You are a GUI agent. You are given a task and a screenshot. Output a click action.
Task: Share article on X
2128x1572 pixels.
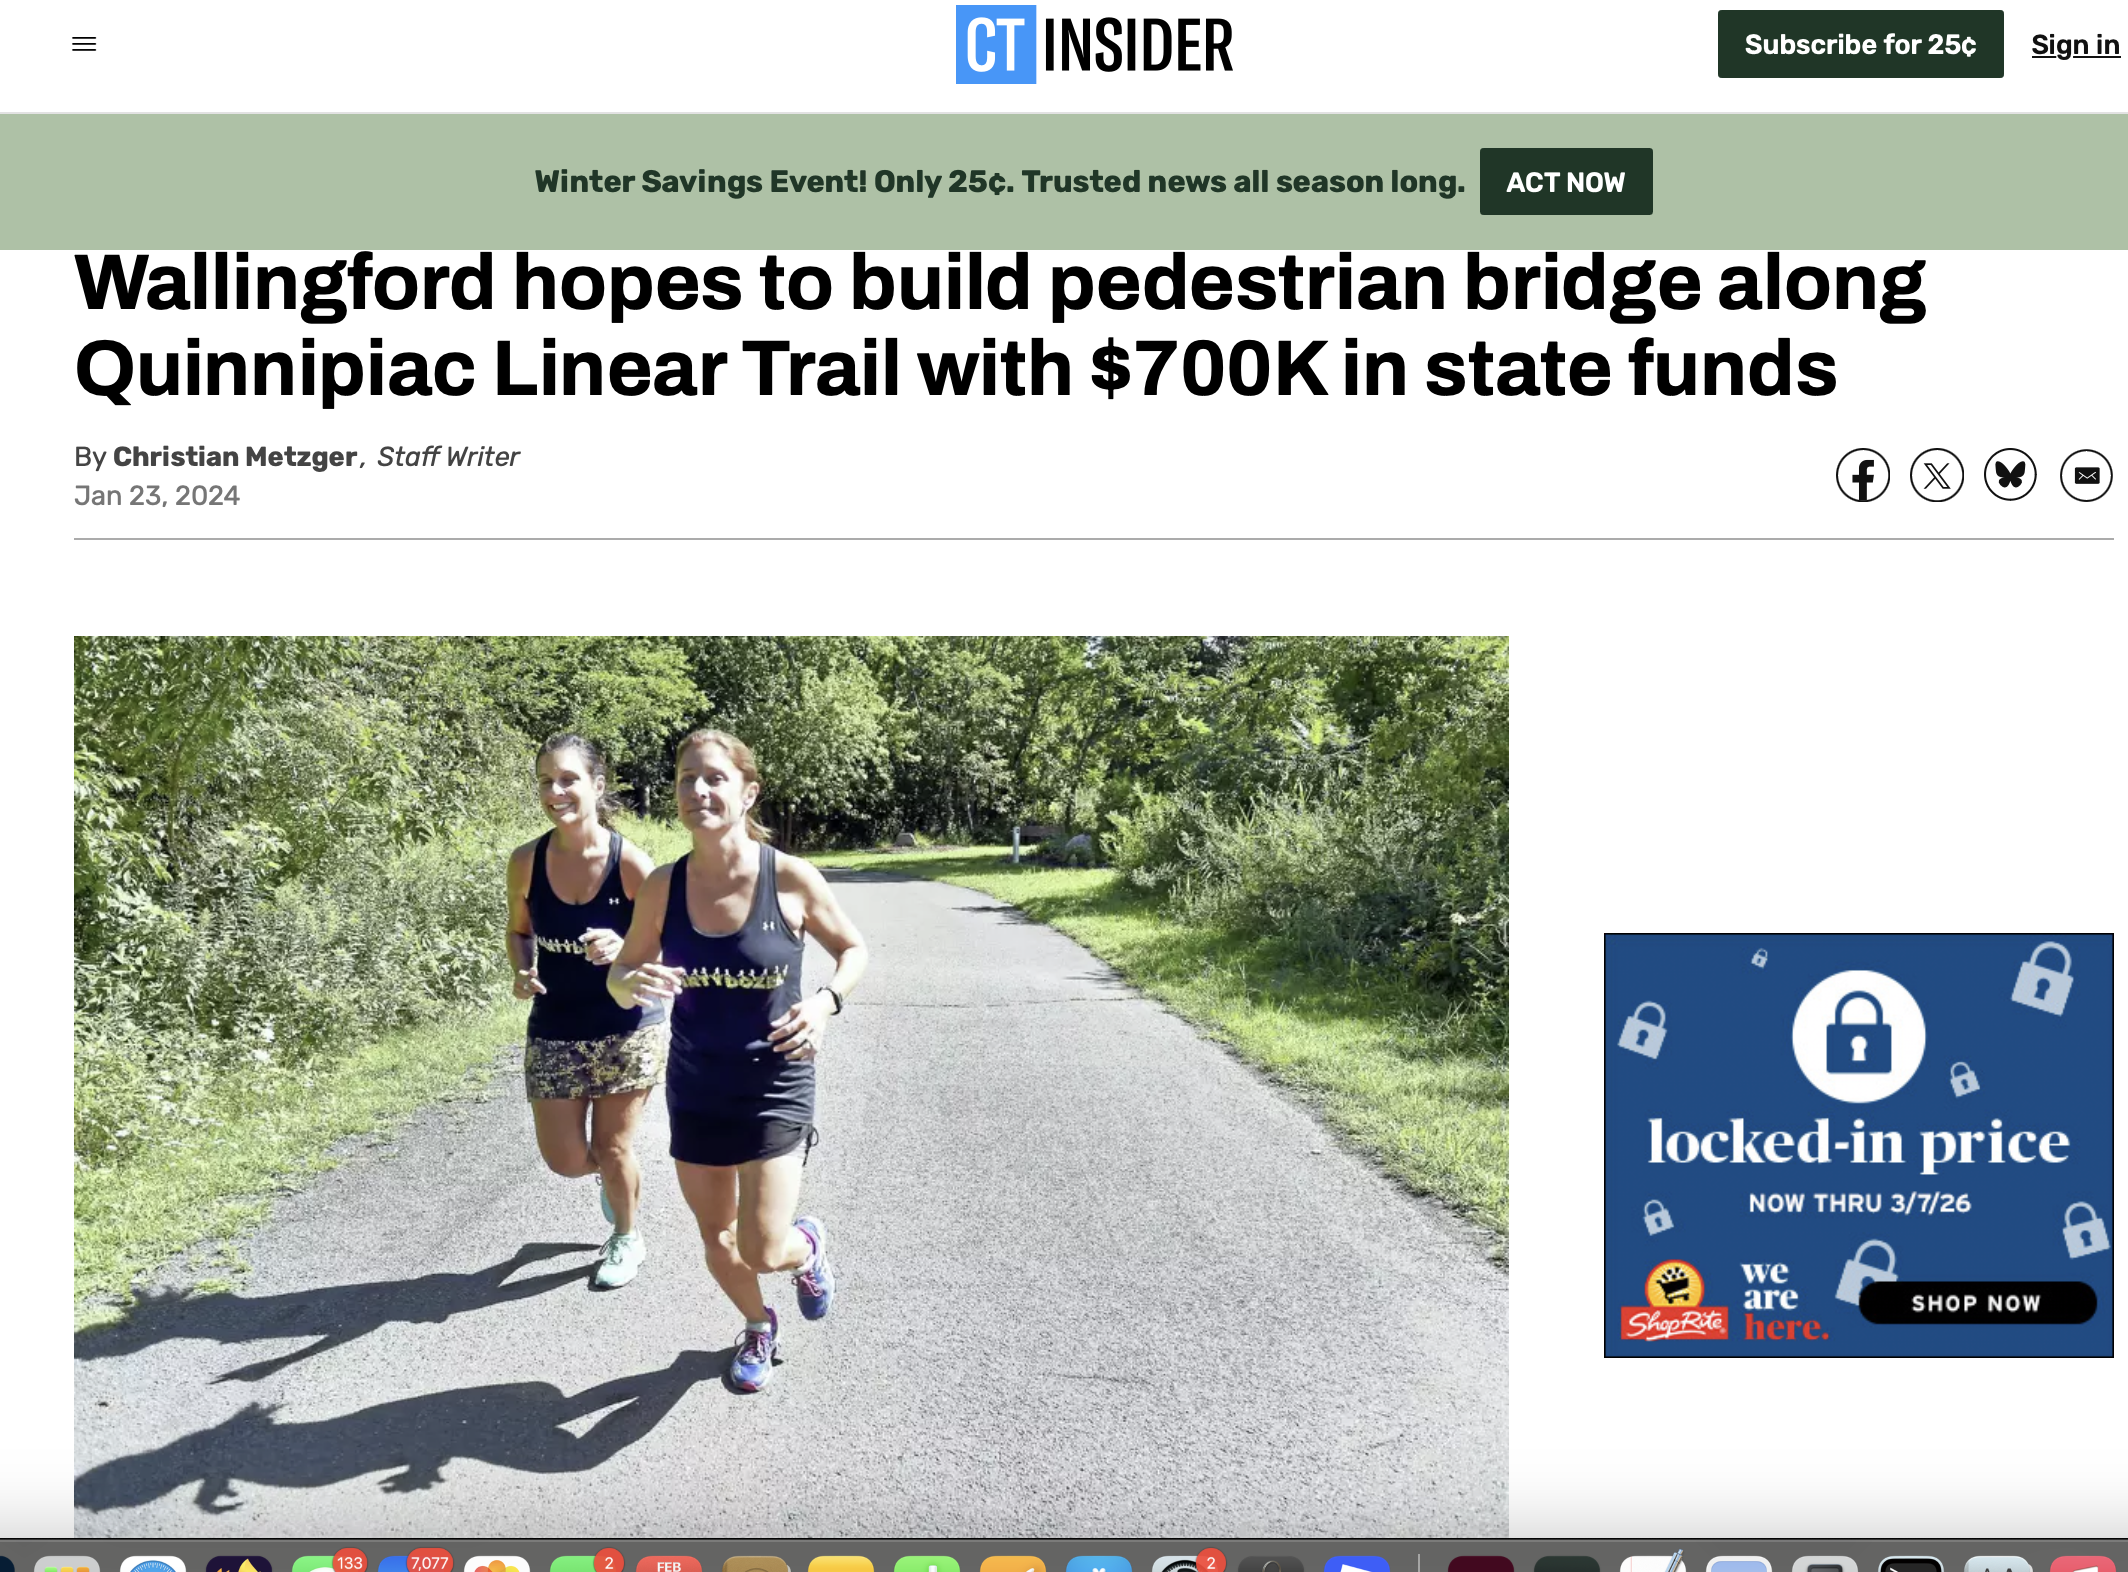coord(1936,476)
